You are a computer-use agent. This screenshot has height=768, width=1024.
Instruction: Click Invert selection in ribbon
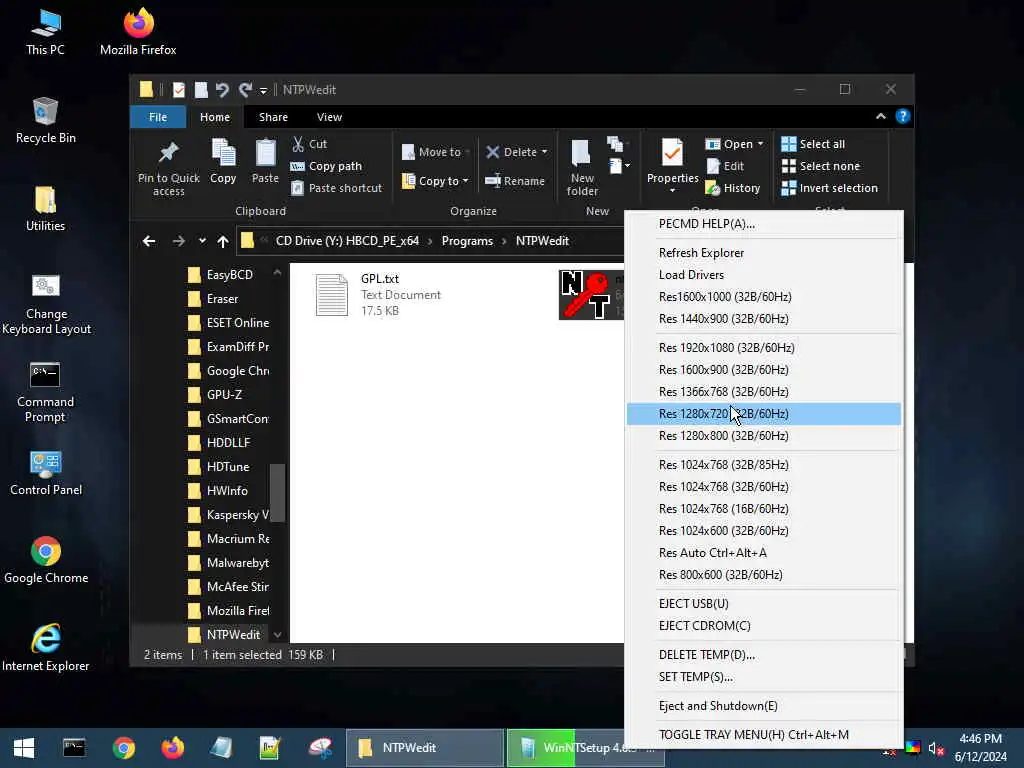pyautogui.click(x=829, y=188)
